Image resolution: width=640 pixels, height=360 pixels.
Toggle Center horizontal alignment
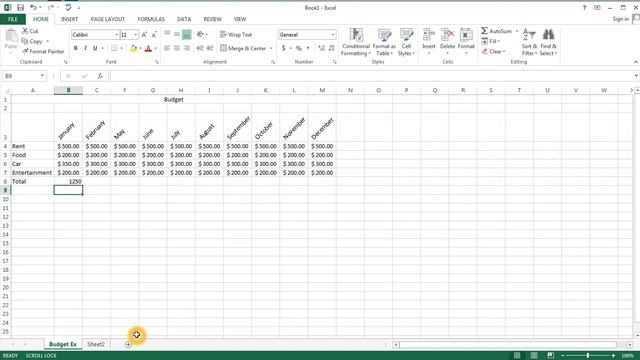pos(177,48)
